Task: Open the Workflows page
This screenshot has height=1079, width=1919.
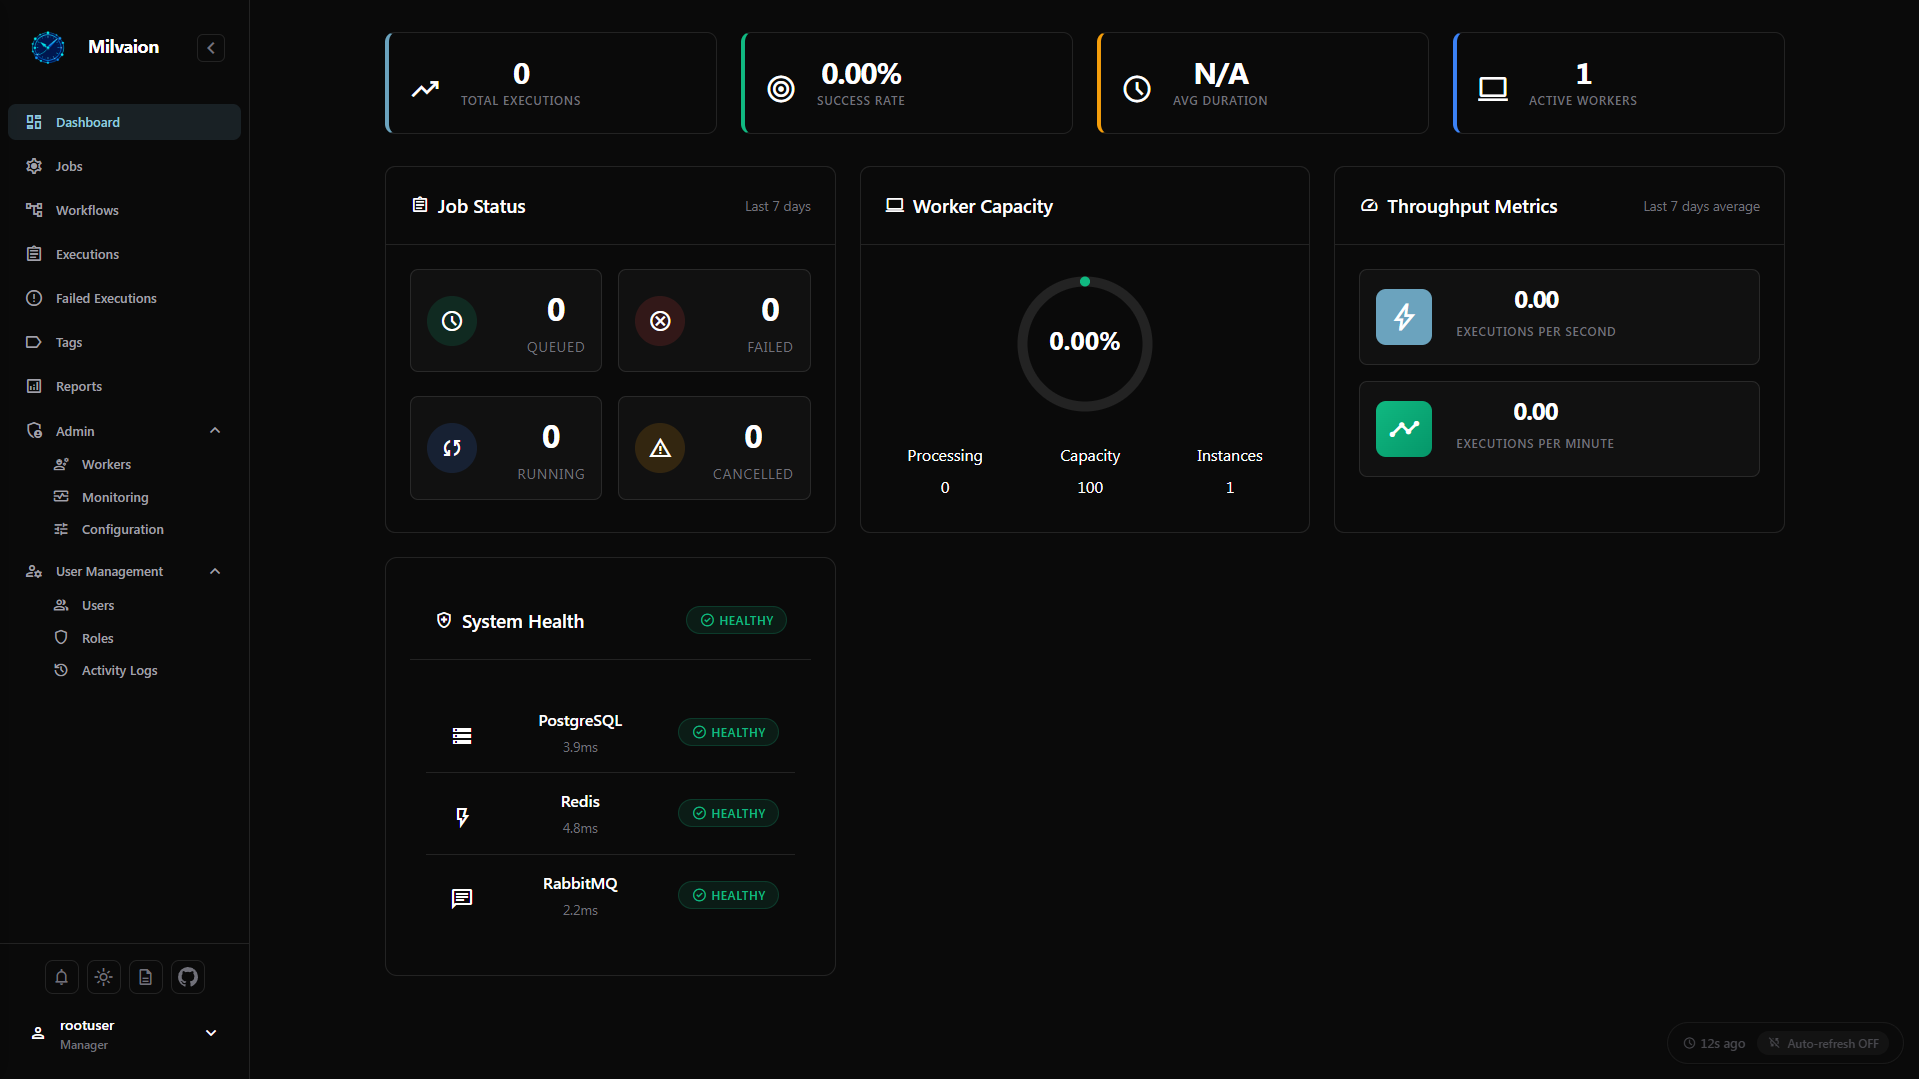Action: click(124, 210)
